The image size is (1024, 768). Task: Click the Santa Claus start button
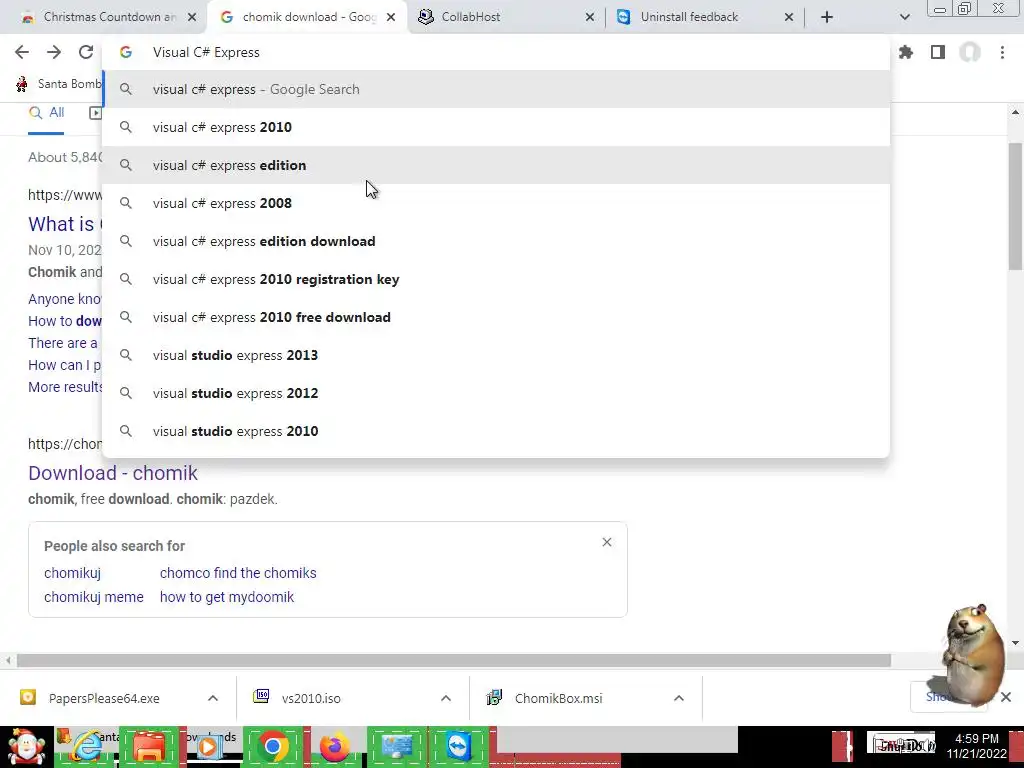point(26,747)
